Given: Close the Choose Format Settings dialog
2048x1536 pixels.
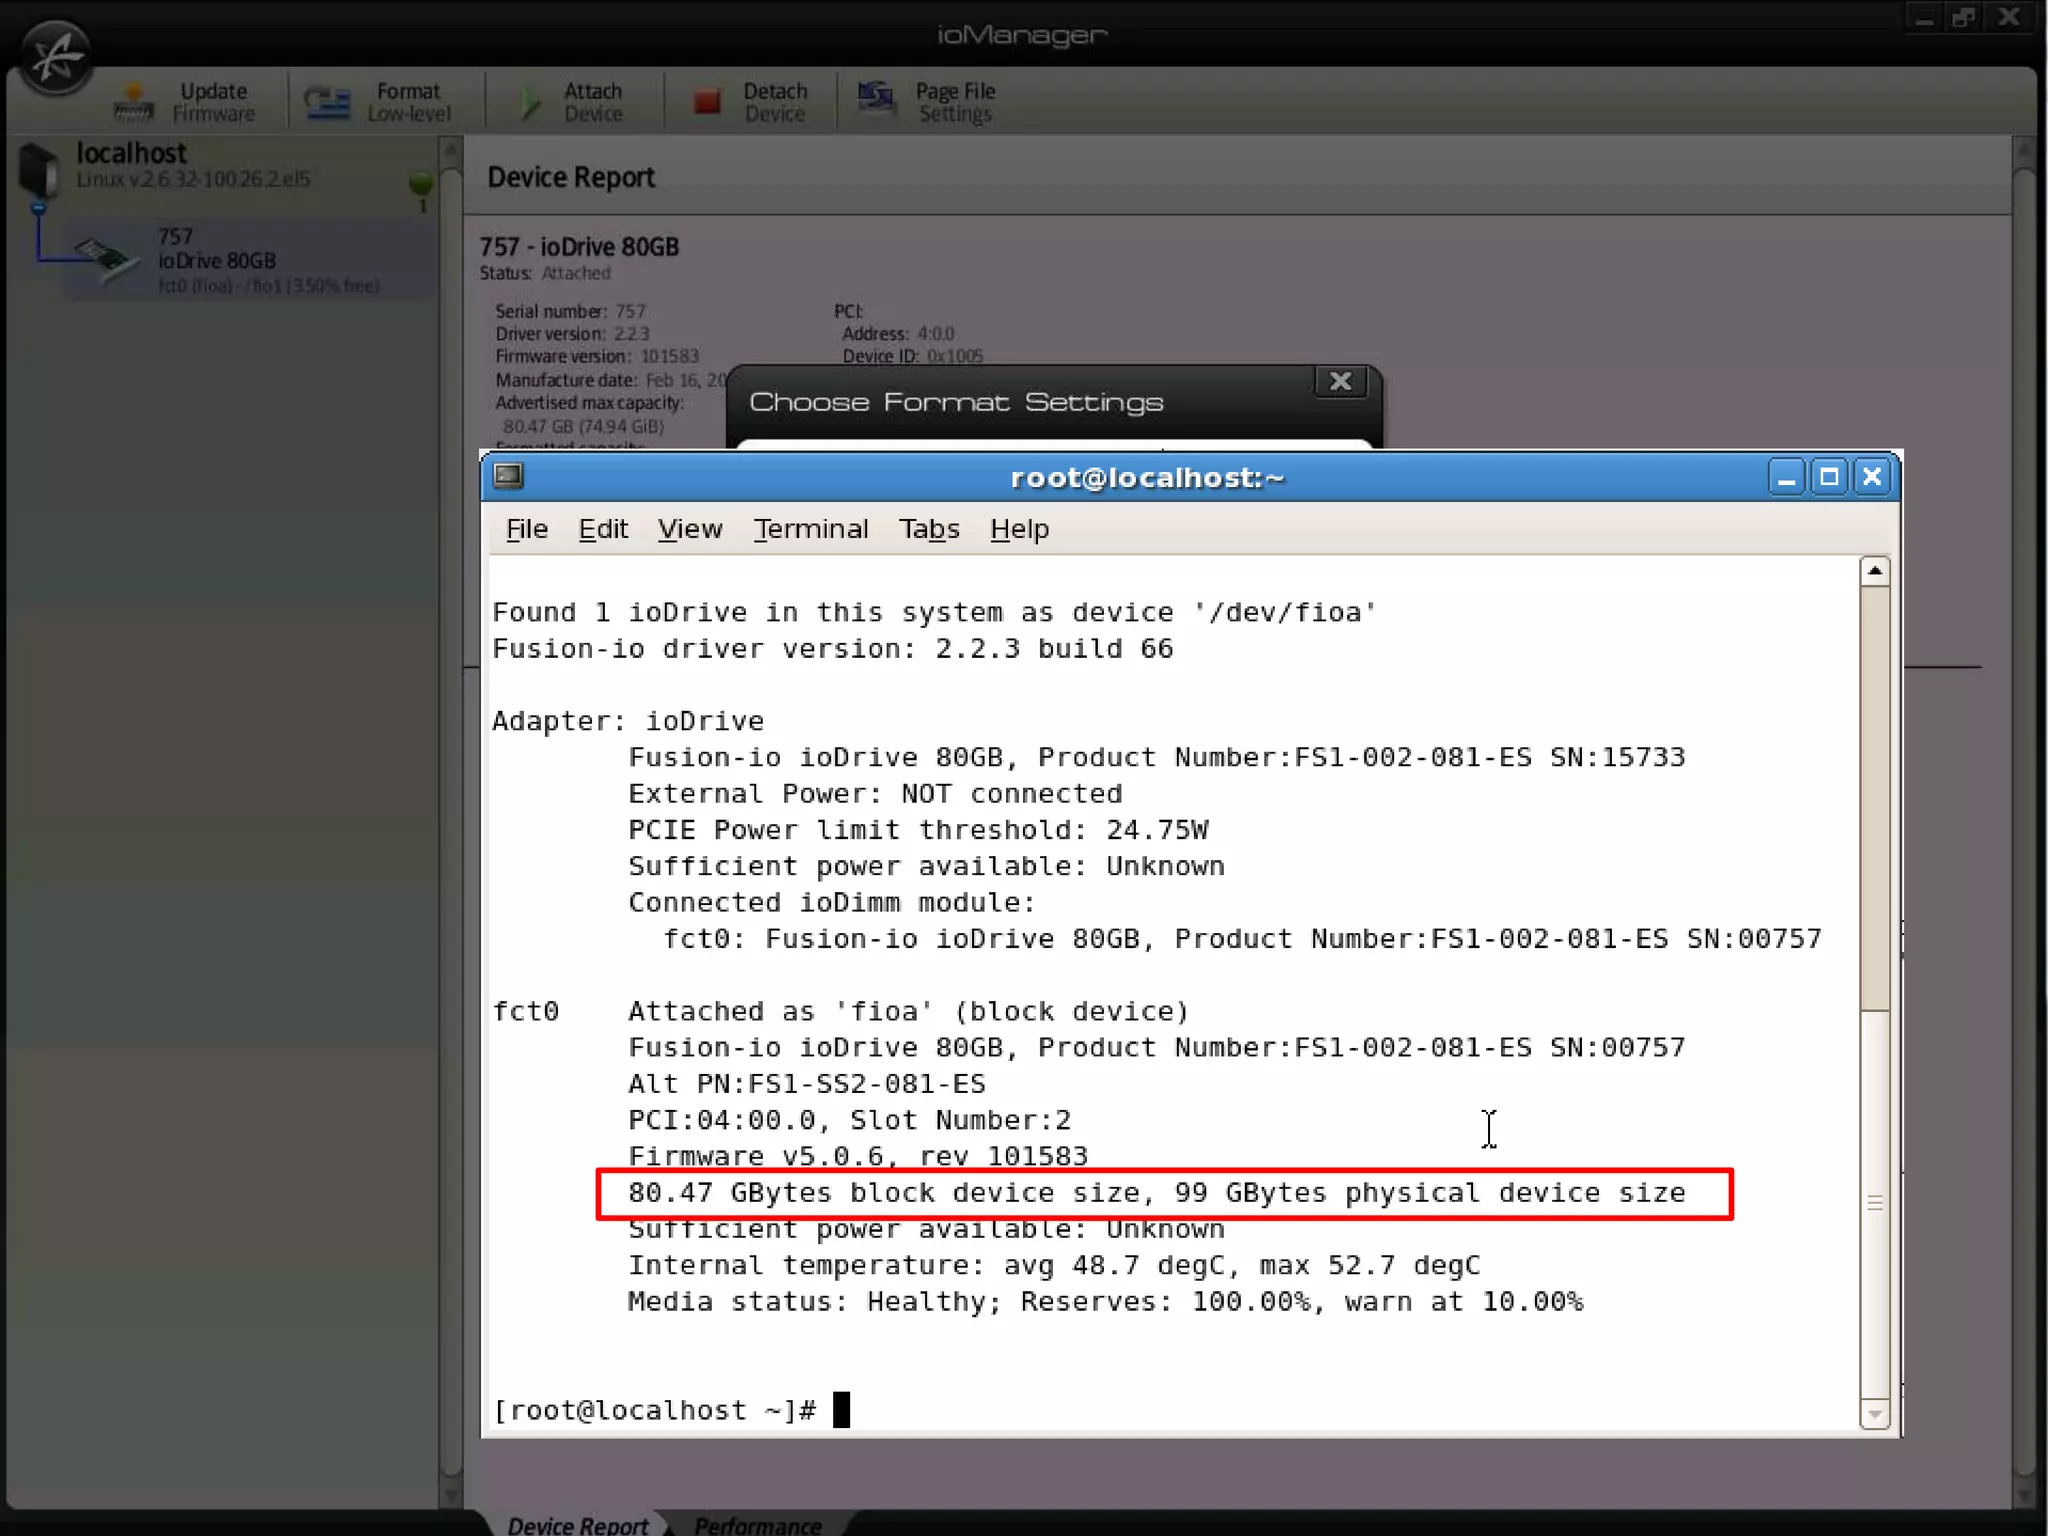Looking at the screenshot, I should tap(1340, 381).
